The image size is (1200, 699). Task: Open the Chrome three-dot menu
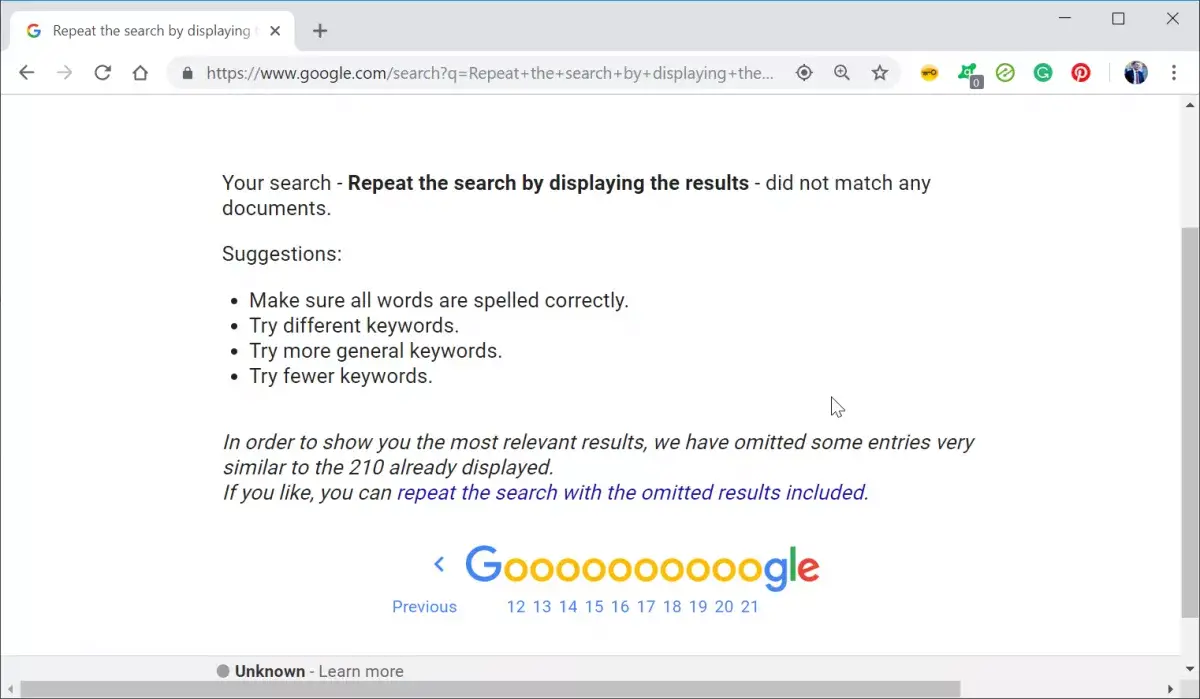pyautogui.click(x=1174, y=73)
